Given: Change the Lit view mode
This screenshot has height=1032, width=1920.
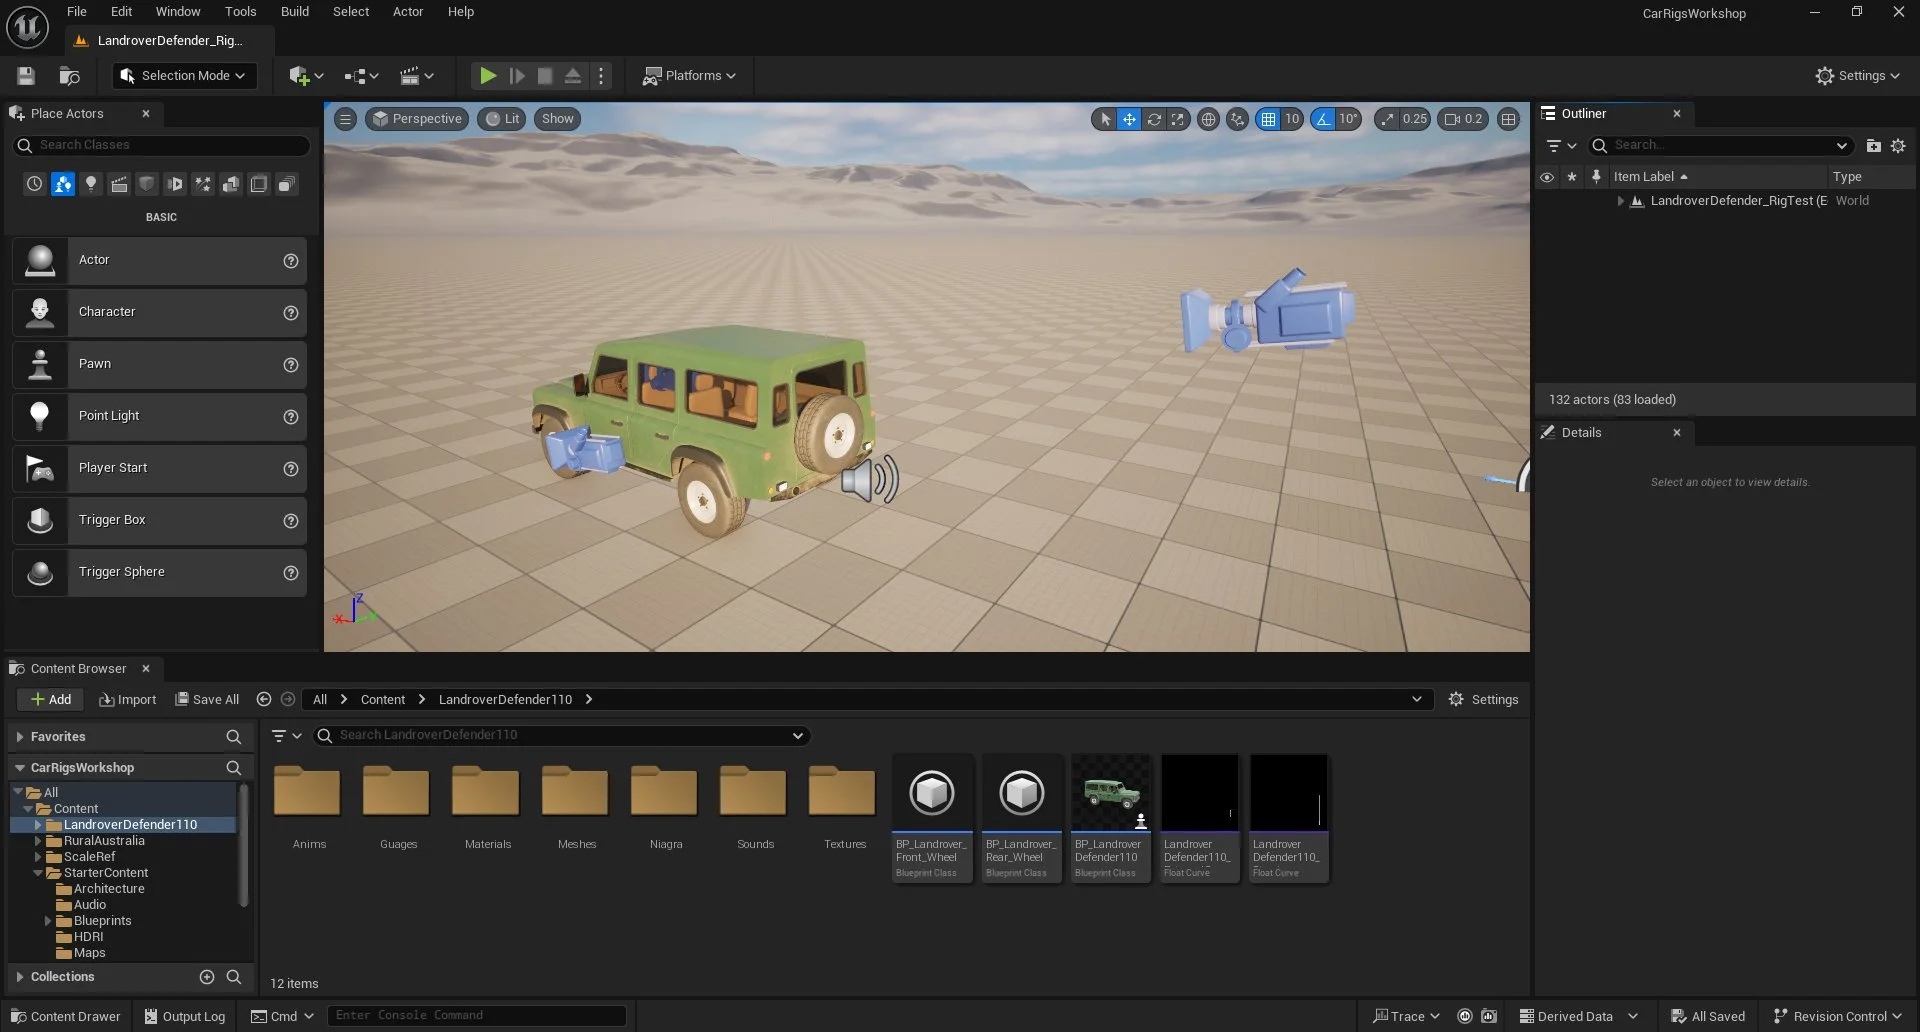Looking at the screenshot, I should click(502, 119).
